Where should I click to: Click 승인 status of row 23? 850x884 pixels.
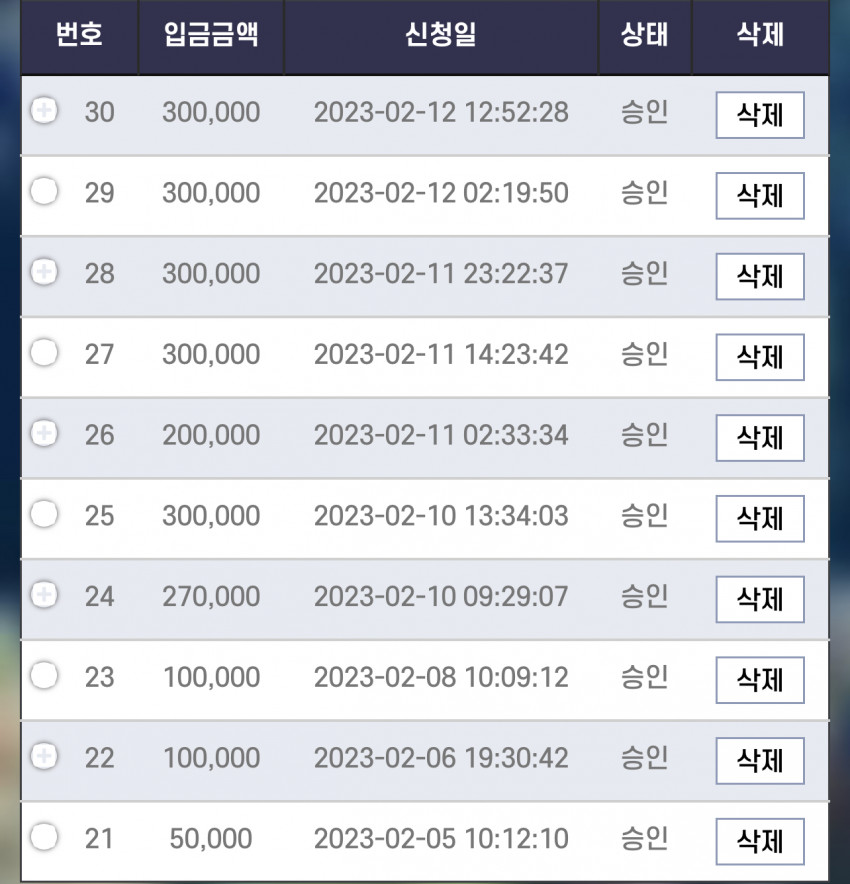pos(644,677)
